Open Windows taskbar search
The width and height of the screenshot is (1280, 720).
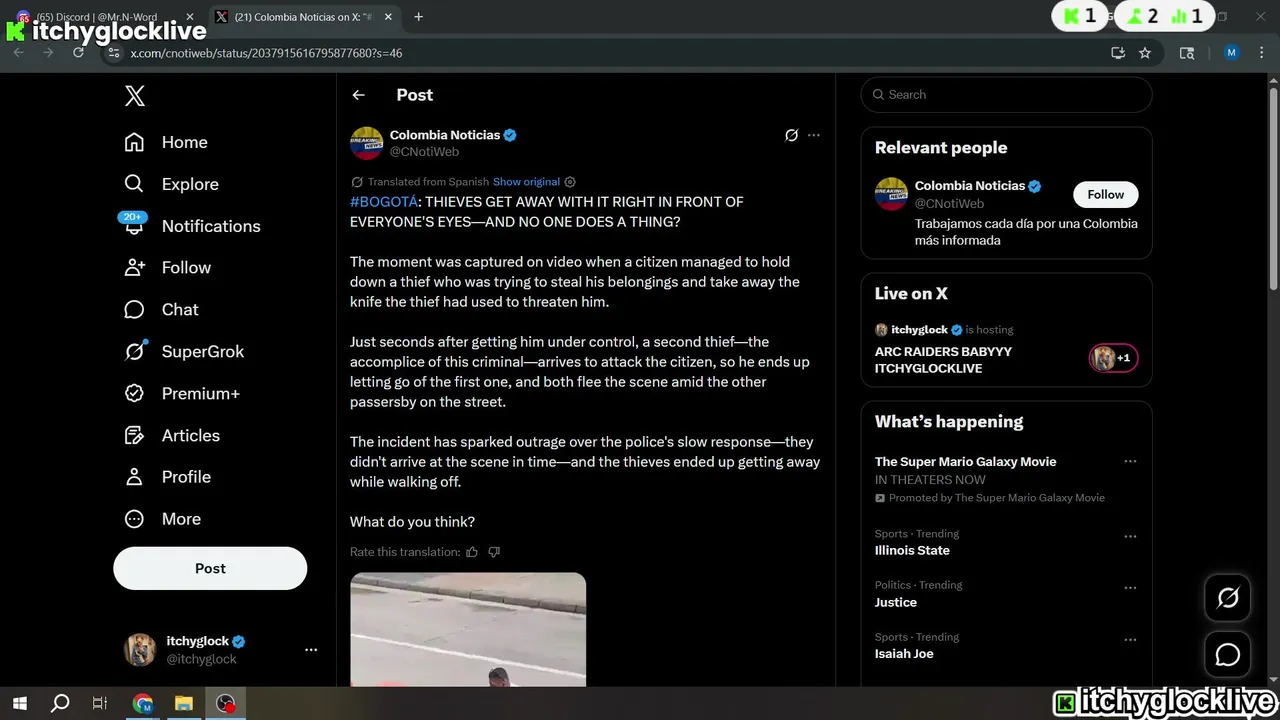60,703
